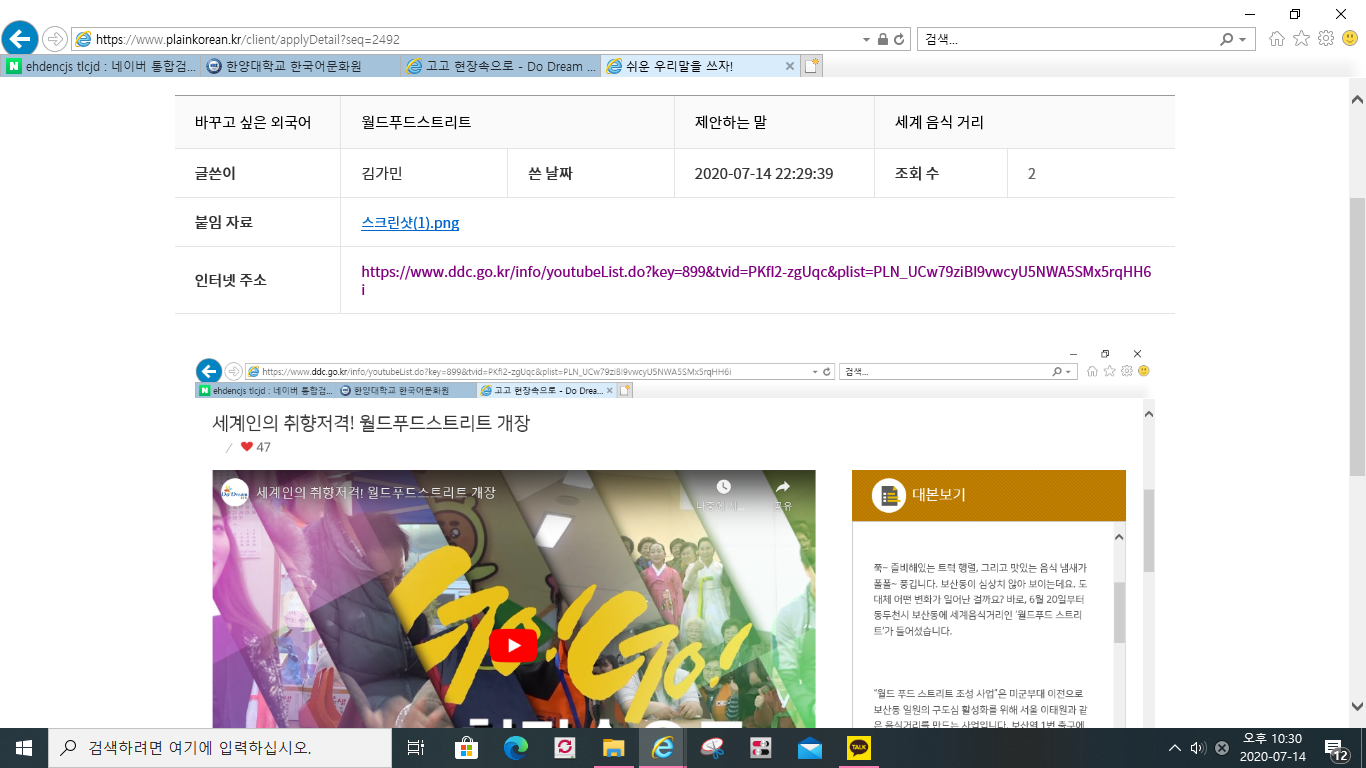The width and height of the screenshot is (1366, 768).
Task: Open browser Tools via the gear icon
Action: (1326, 39)
